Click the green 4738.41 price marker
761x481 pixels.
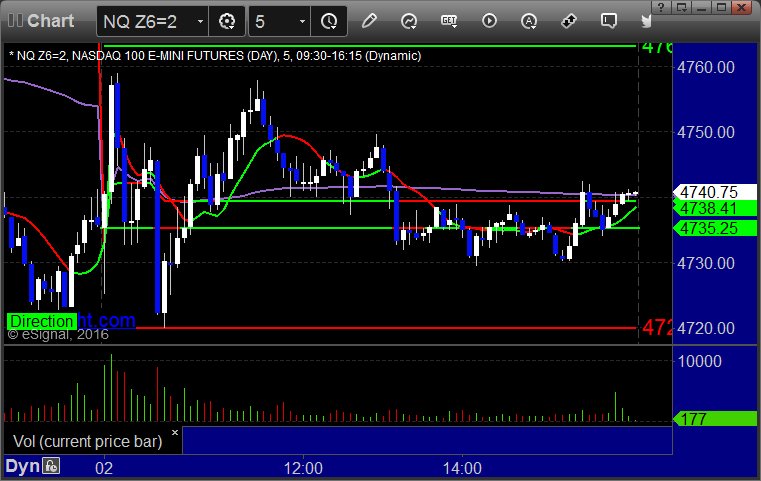[715, 208]
